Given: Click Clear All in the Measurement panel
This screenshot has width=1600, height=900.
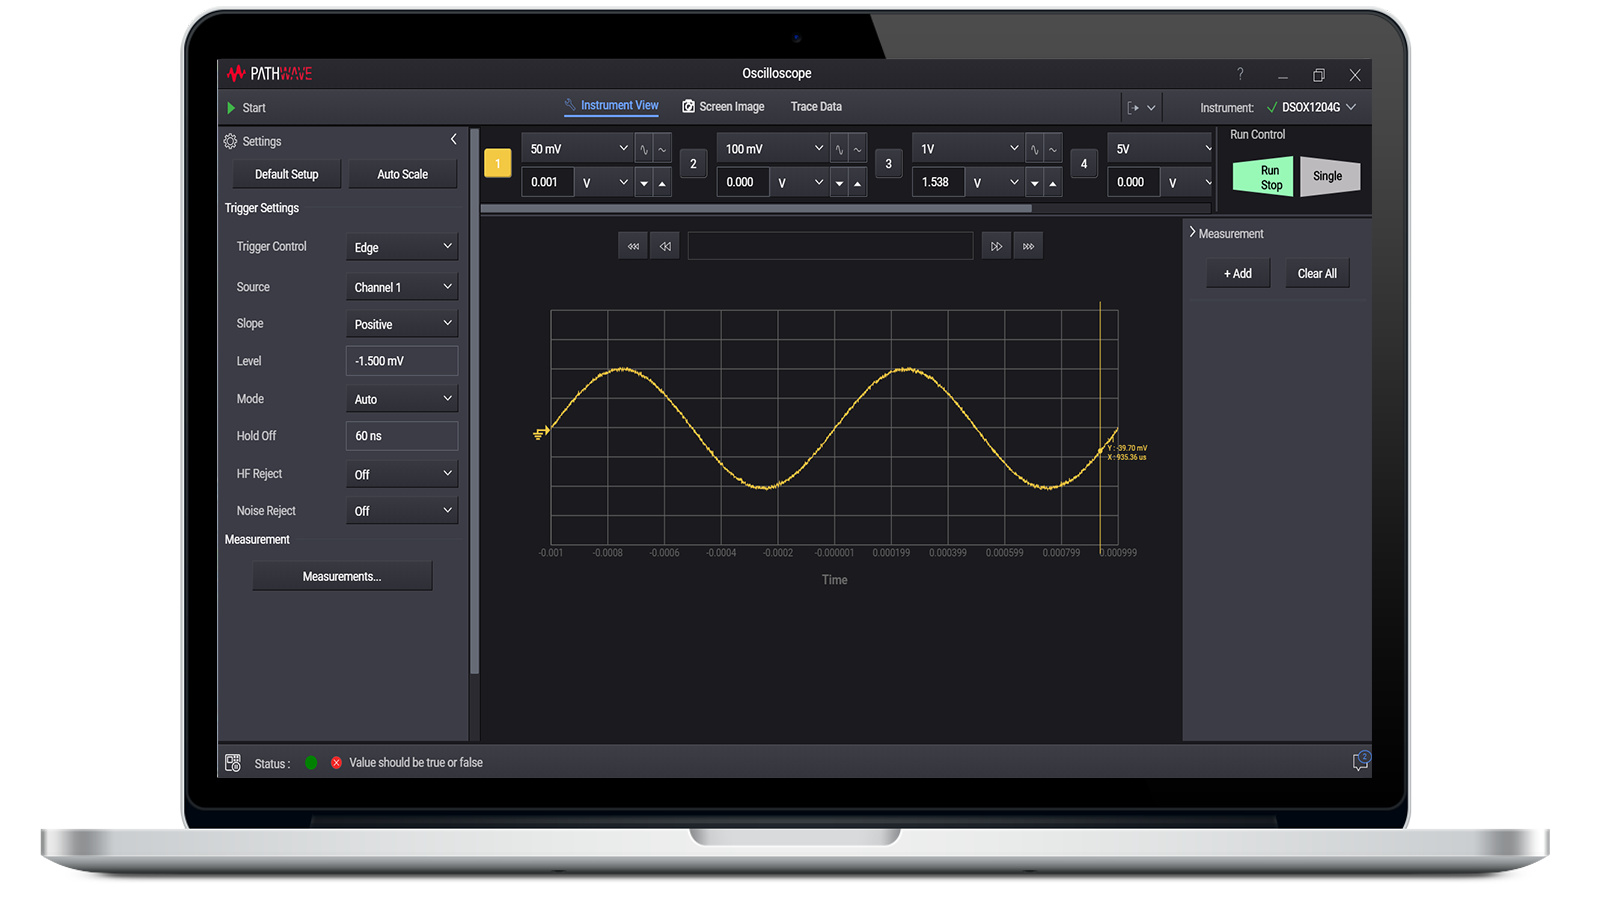Looking at the screenshot, I should 1317,273.
